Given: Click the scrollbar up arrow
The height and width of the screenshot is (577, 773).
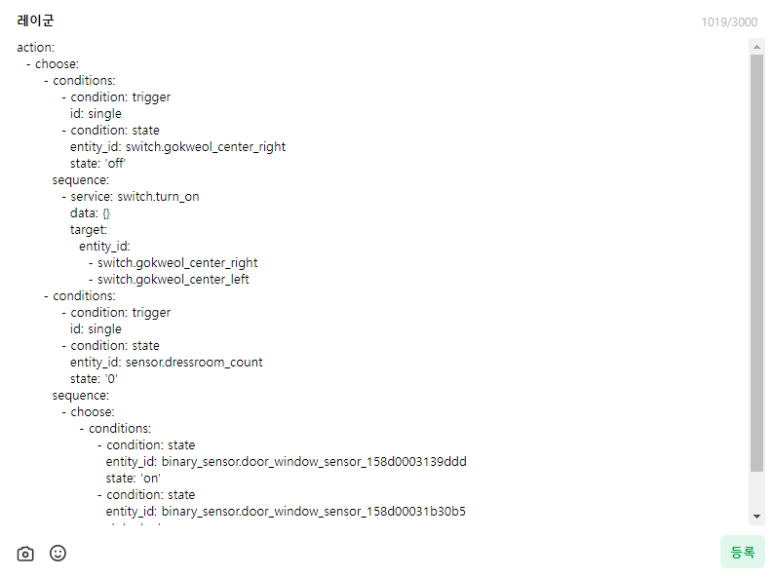Looking at the screenshot, I should coord(757,47).
